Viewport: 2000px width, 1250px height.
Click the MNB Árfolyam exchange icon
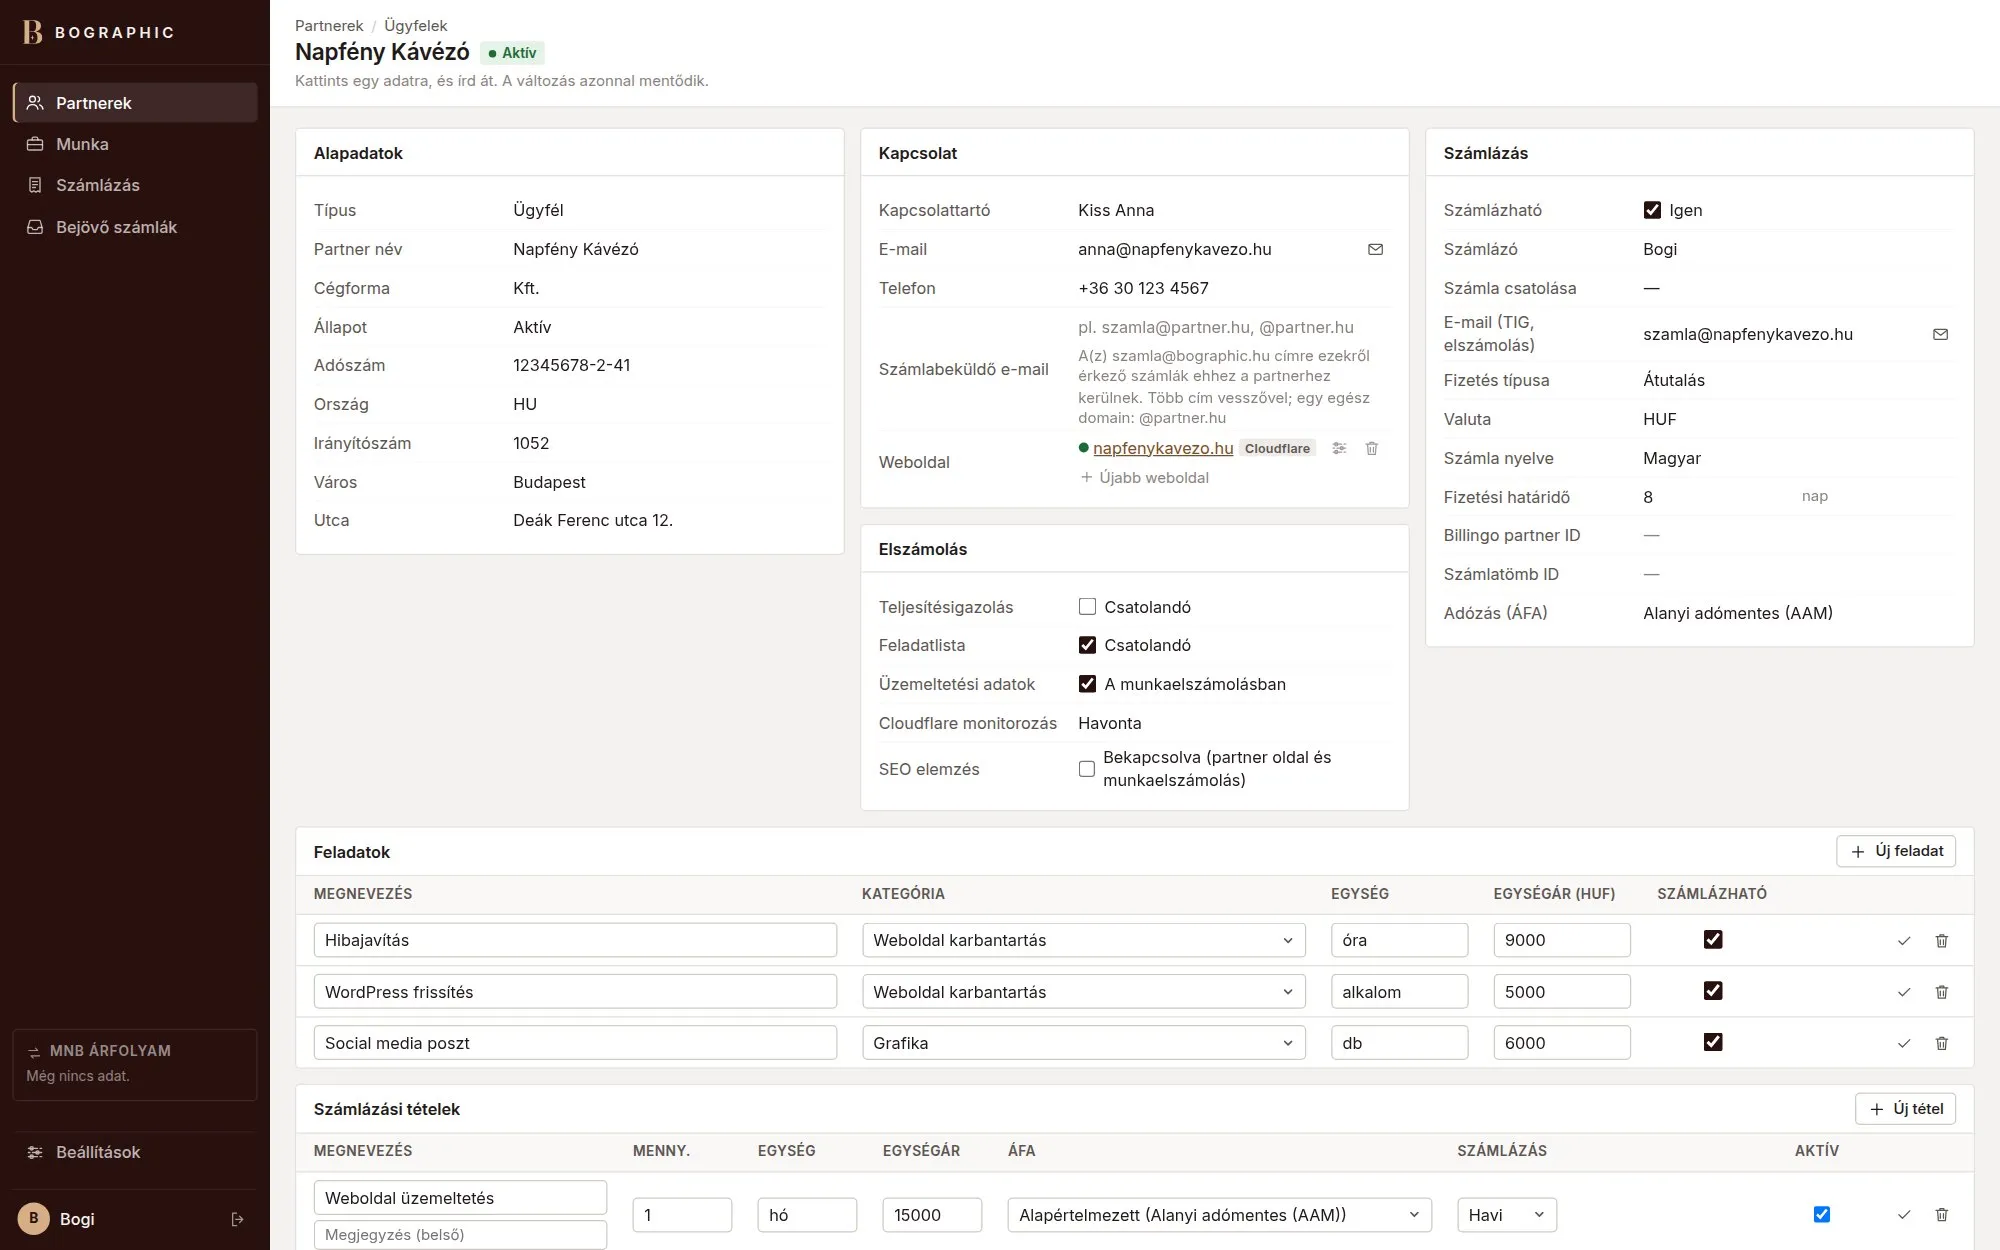(x=34, y=1052)
